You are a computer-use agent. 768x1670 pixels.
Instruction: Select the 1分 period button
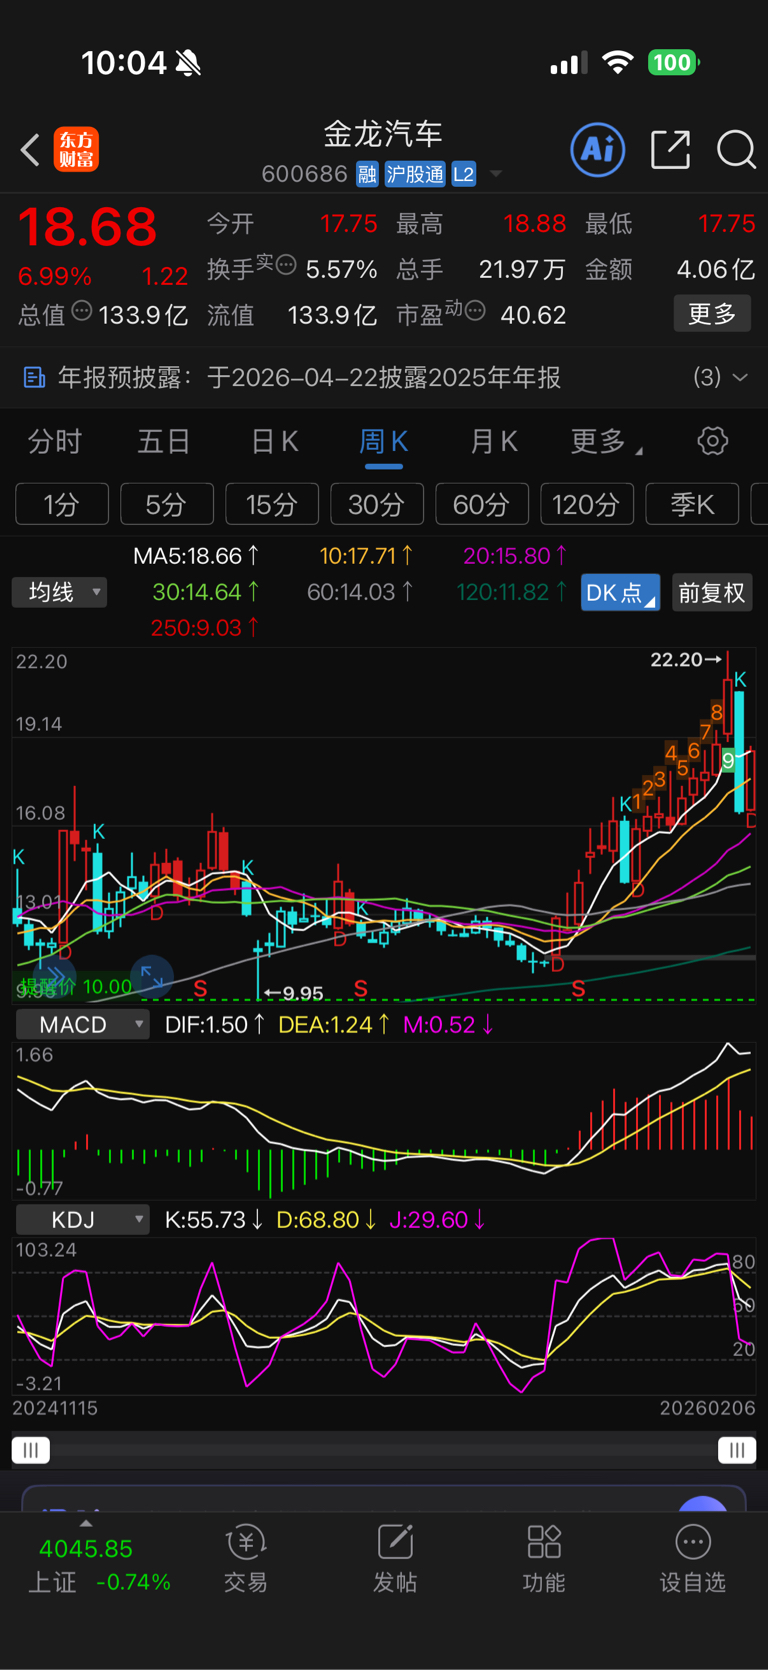coord(62,504)
